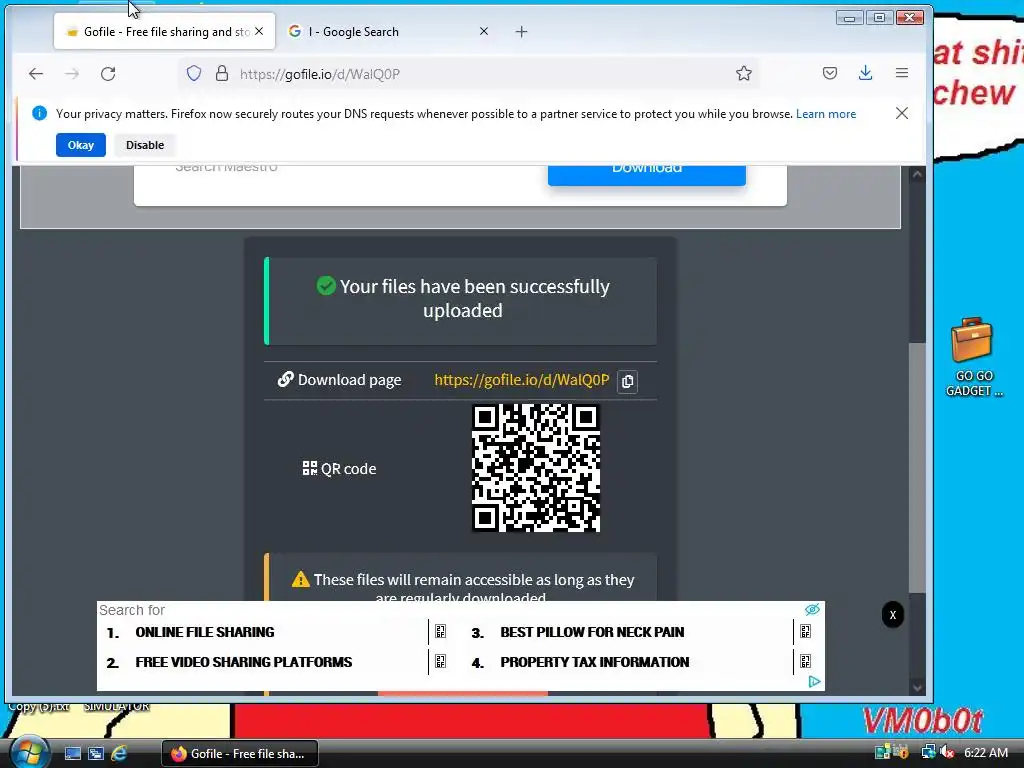The image size is (1024, 768).
Task: Save page to Pocket icon
Action: pos(830,73)
